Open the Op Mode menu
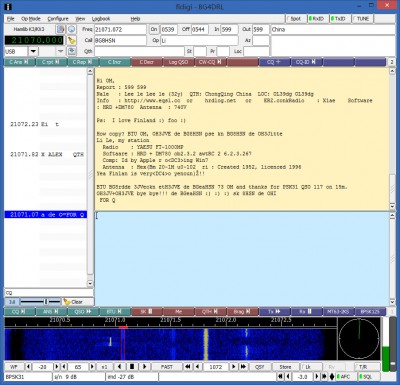Image resolution: width=400 pixels, height=385 pixels. pos(31,19)
